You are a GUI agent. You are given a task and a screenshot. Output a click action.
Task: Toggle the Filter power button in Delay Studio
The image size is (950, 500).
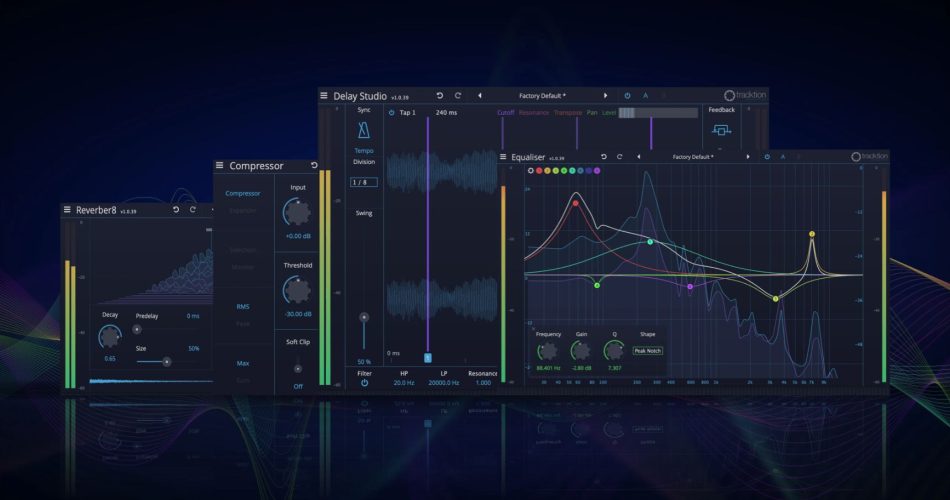coord(364,383)
